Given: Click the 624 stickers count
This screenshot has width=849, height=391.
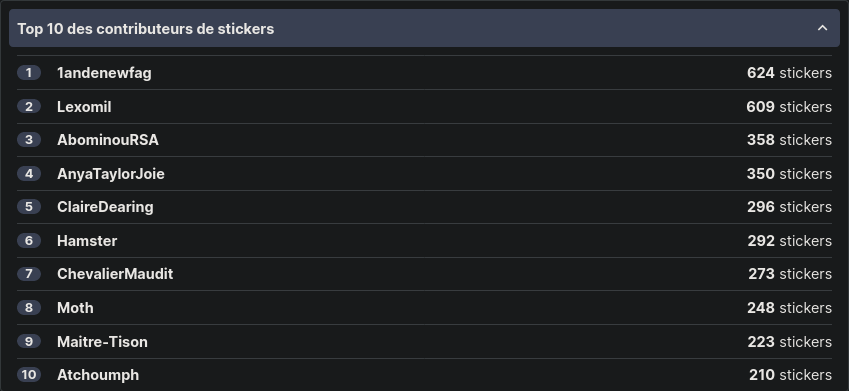Looking at the screenshot, I should pyautogui.click(x=789, y=73).
